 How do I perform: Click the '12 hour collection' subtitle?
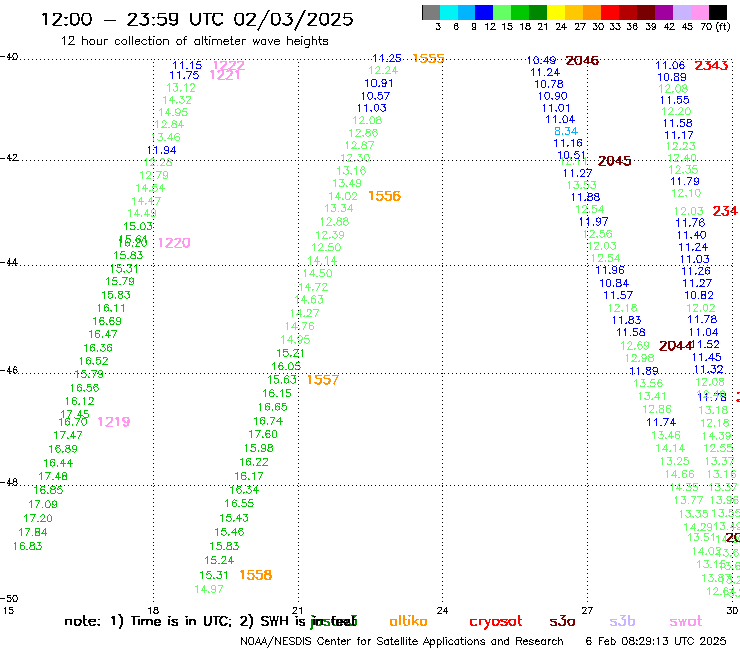click(x=194, y=41)
